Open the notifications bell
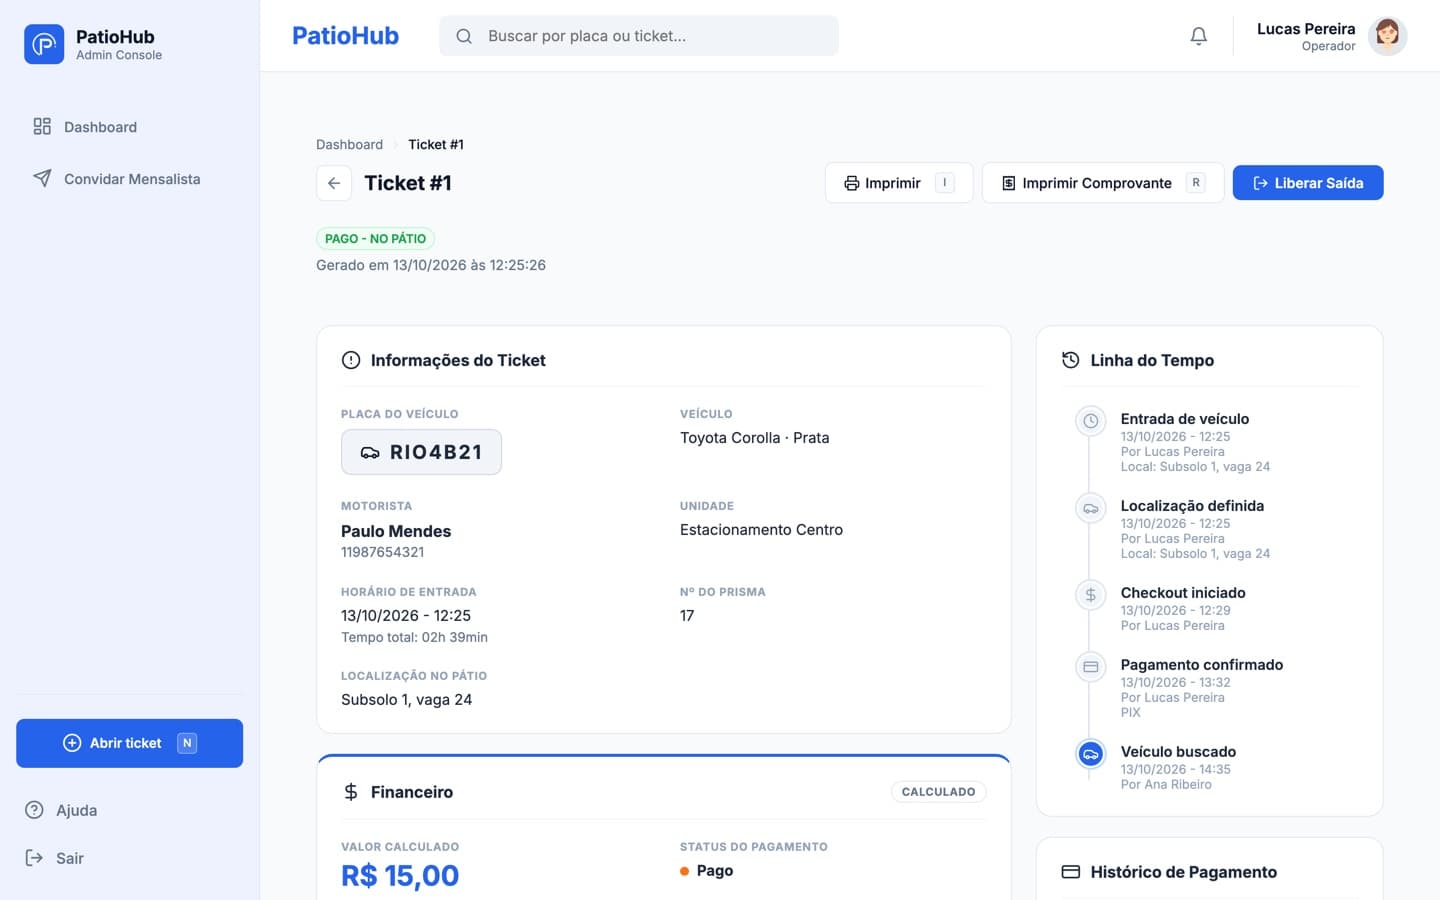 click(x=1198, y=36)
